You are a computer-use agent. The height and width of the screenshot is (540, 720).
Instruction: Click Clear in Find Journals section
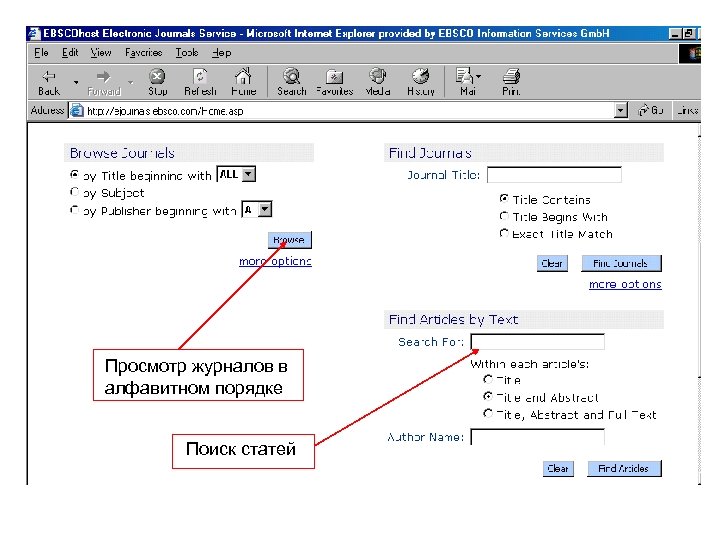(552, 263)
